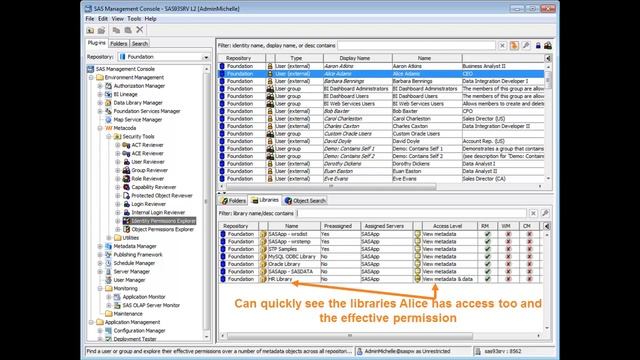Viewport: 640px width, 360px height.
Task: Click the left tree vertical scrollbar
Action: 207,203
